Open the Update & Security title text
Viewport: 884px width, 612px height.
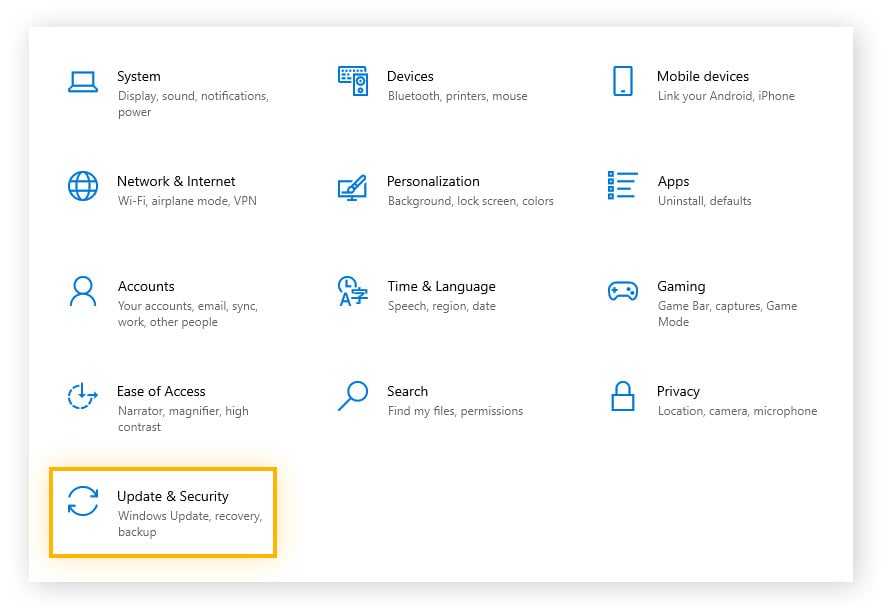pos(173,496)
